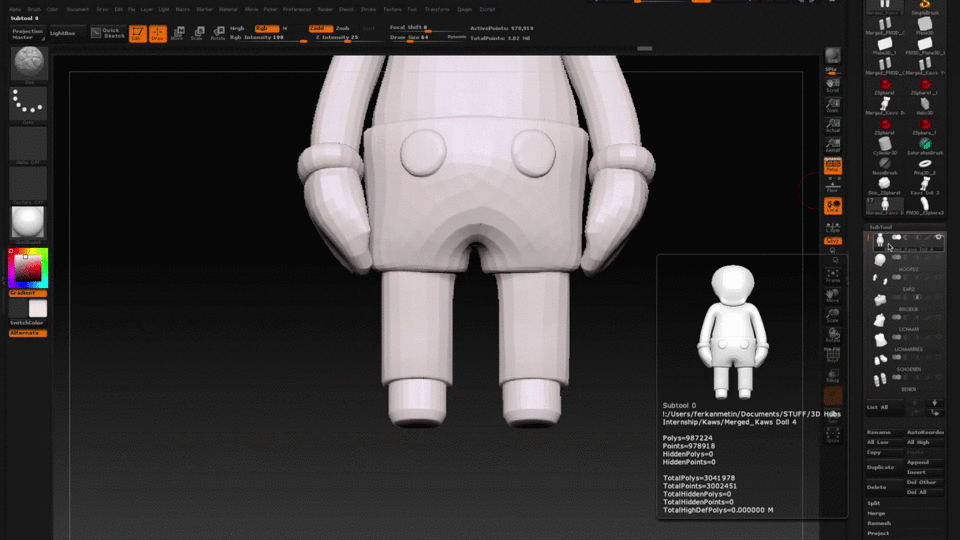Select the Move tool in top toolbar
The width and height of the screenshot is (960, 540).
[x=178, y=34]
